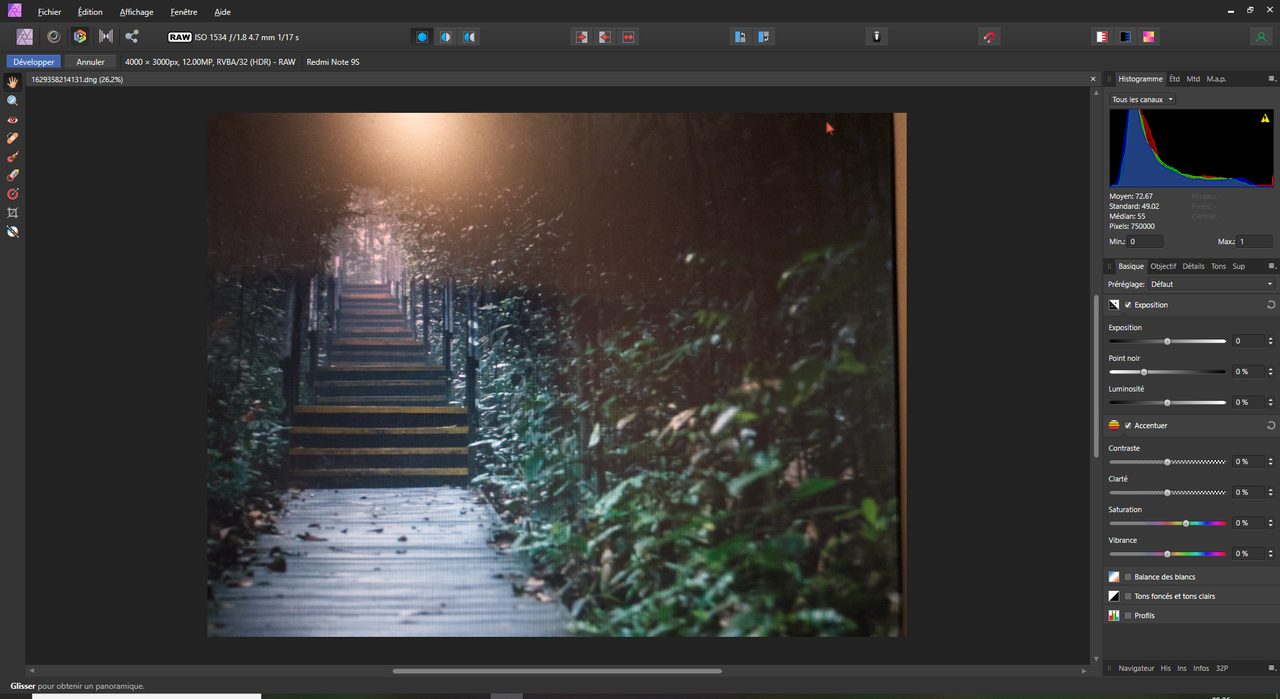1280x699 pixels.
Task: Close the 1629358214131.dng document tab
Action: coord(1093,79)
